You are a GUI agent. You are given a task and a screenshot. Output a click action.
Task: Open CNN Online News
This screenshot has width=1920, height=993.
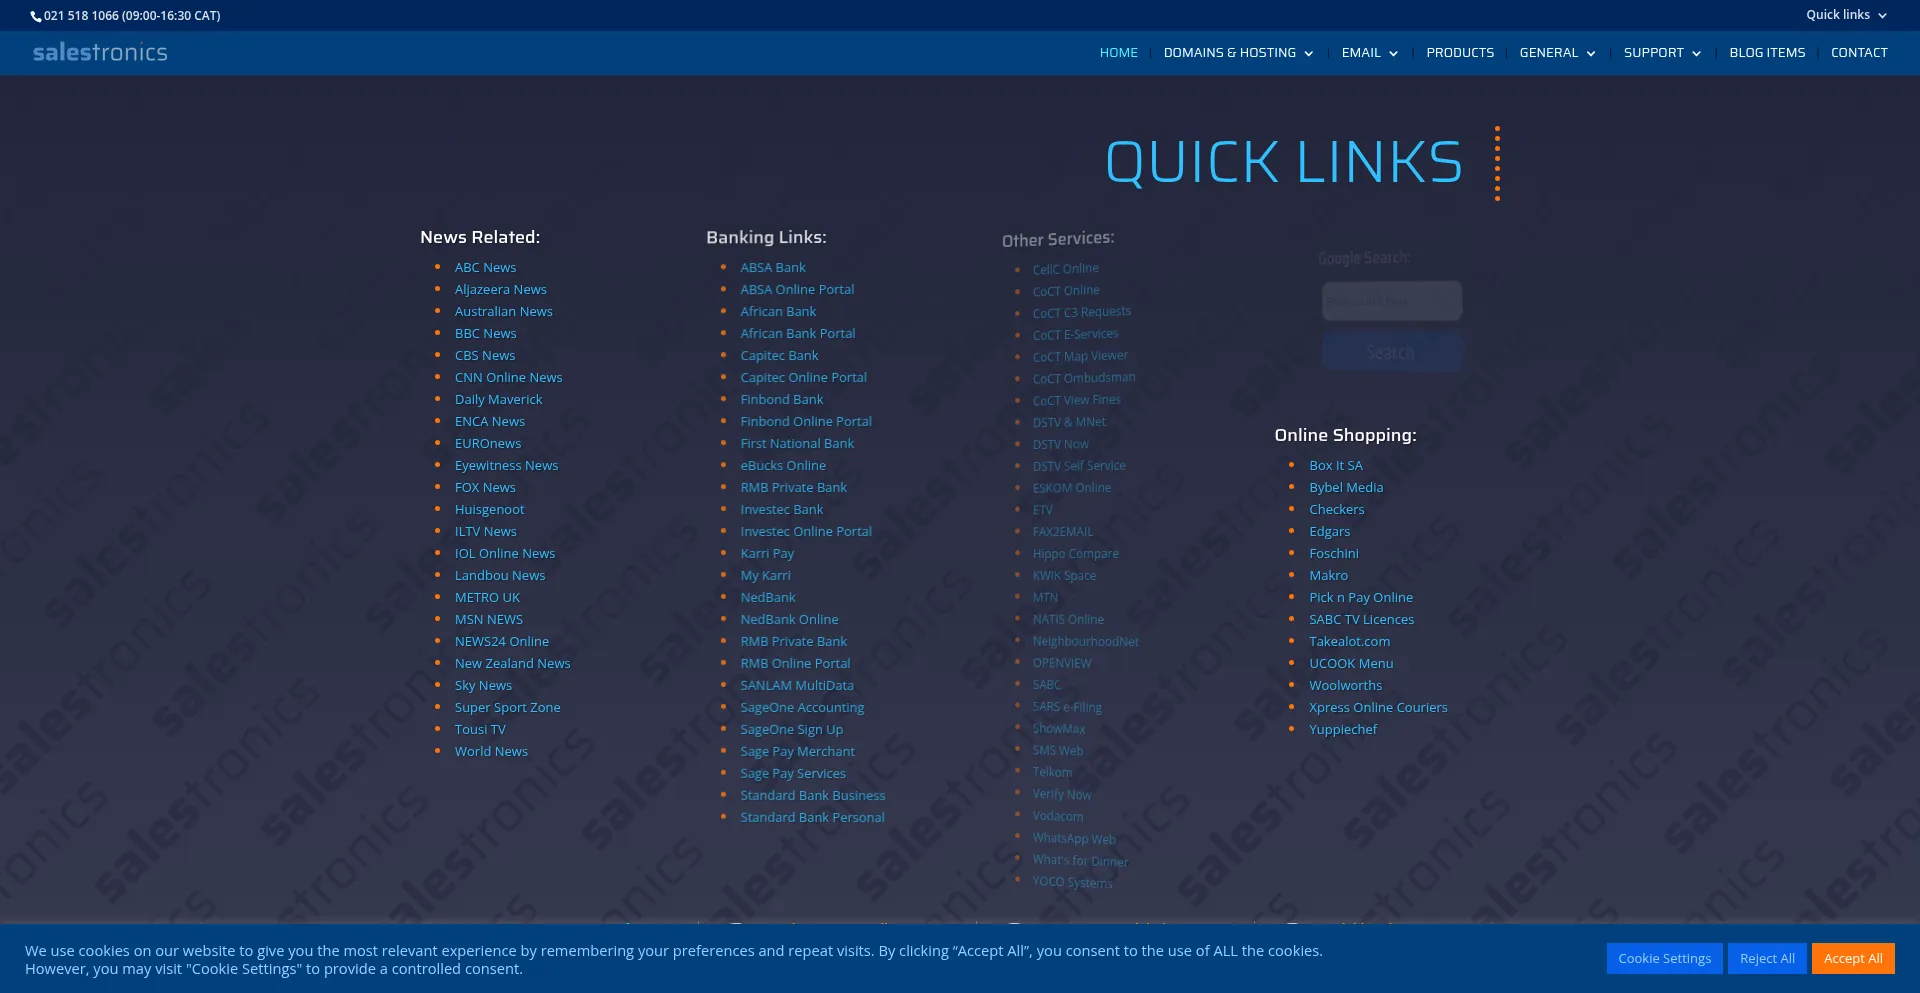click(x=509, y=378)
